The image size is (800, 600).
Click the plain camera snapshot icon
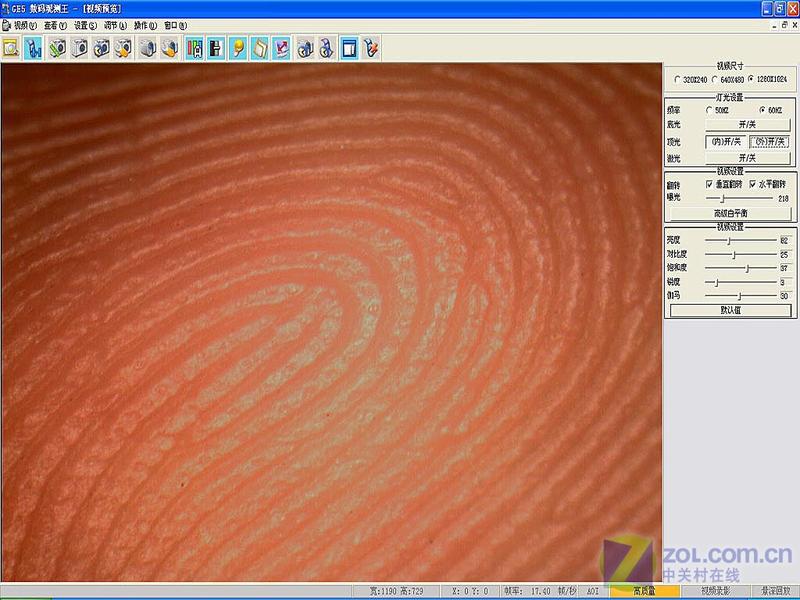coord(79,48)
